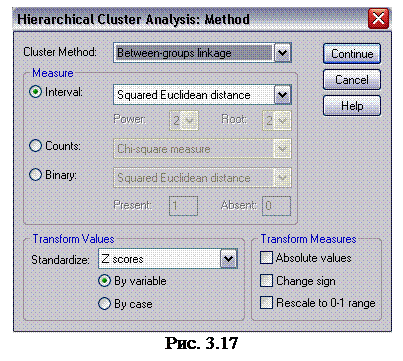The image size is (403, 361).
Task: Click the Present value field
Action: [x=184, y=206]
